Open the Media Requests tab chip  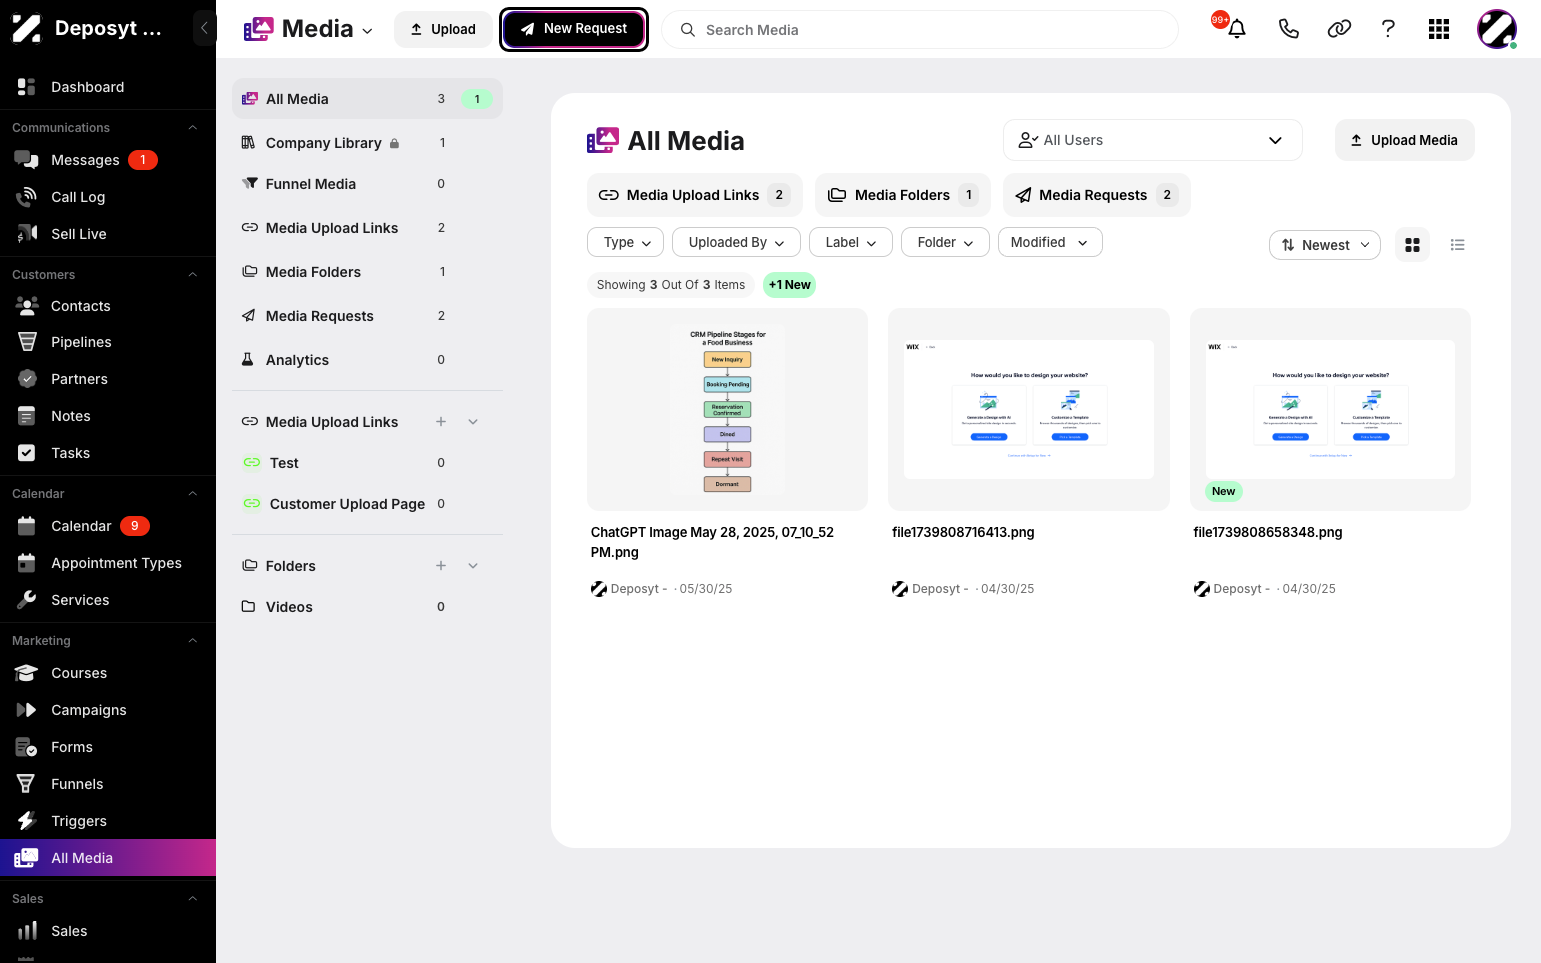1096,195
